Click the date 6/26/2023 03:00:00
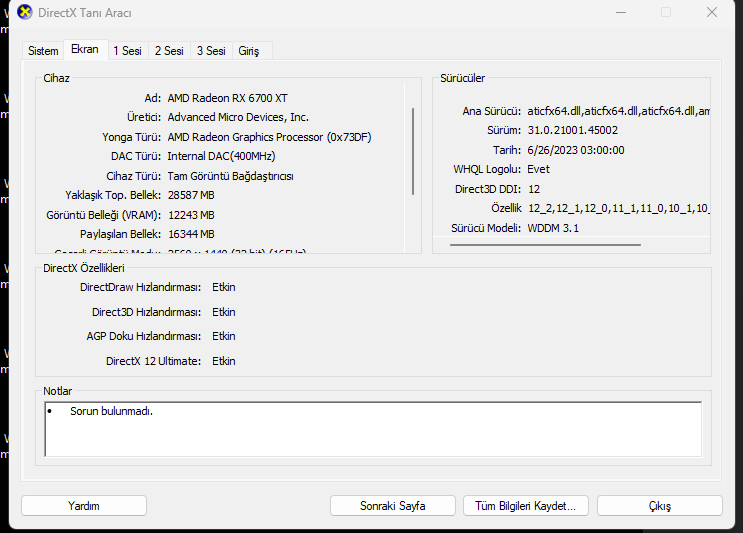Viewport: 743px width, 533px height. coord(576,150)
